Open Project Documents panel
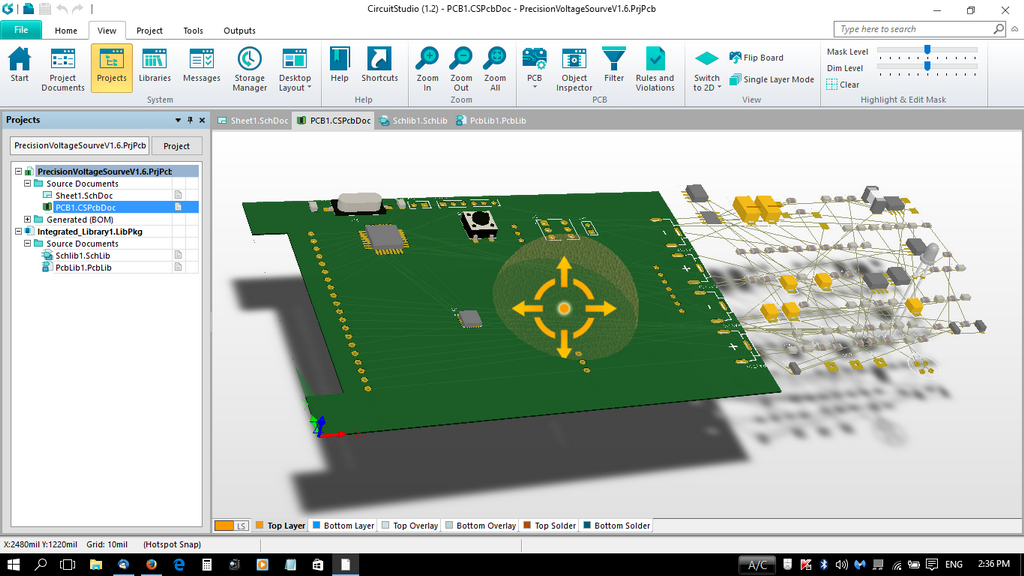 pos(63,69)
